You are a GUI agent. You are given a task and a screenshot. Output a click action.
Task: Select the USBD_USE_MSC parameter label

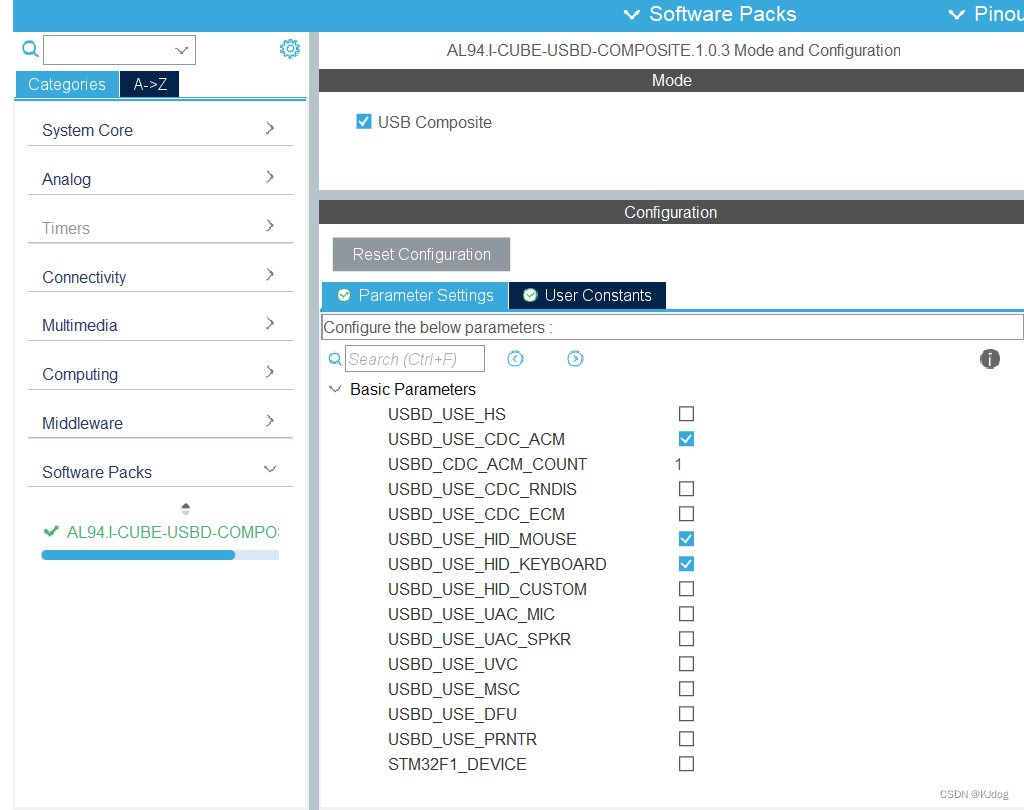click(x=454, y=689)
